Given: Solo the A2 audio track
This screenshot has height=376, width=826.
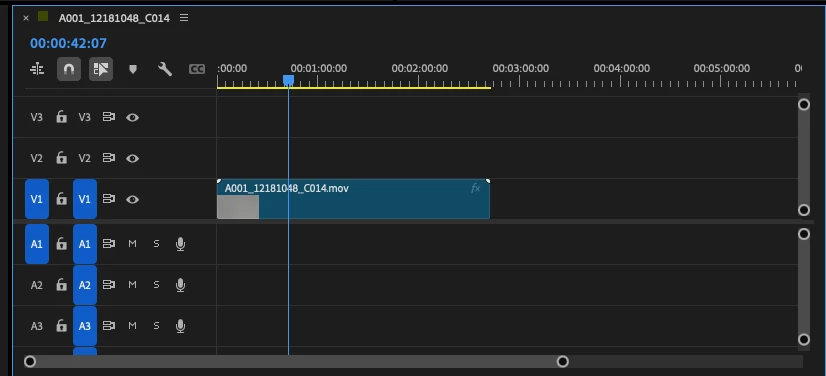Looking at the screenshot, I should (156, 285).
